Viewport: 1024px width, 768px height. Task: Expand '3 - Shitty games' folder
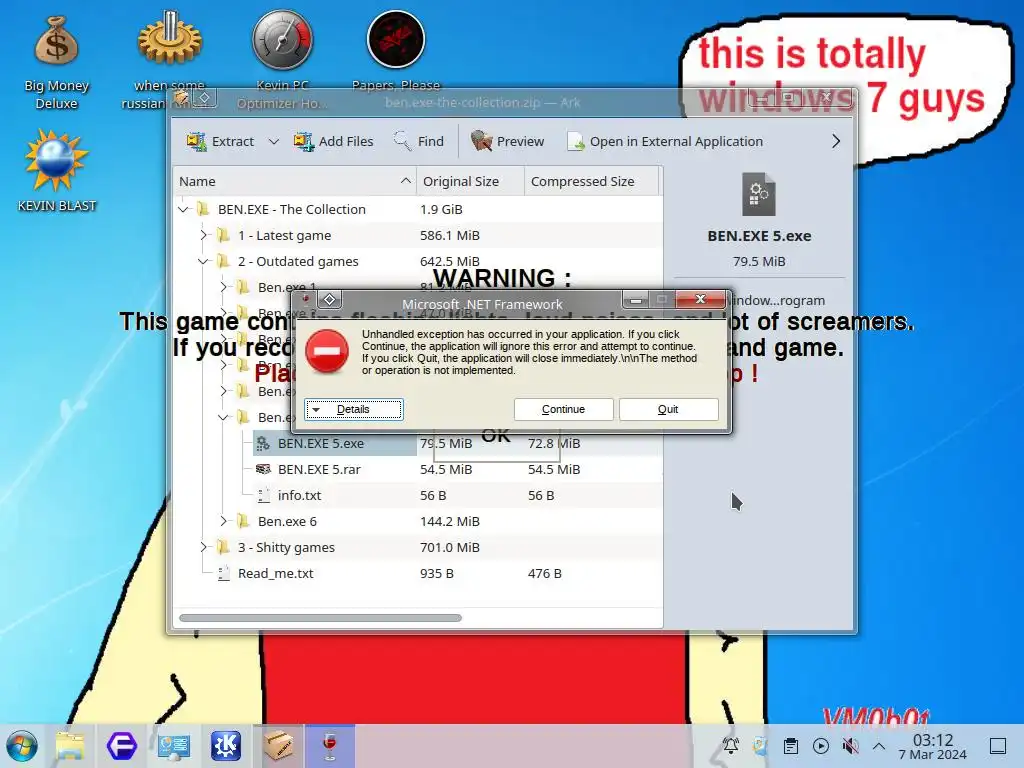pos(203,547)
